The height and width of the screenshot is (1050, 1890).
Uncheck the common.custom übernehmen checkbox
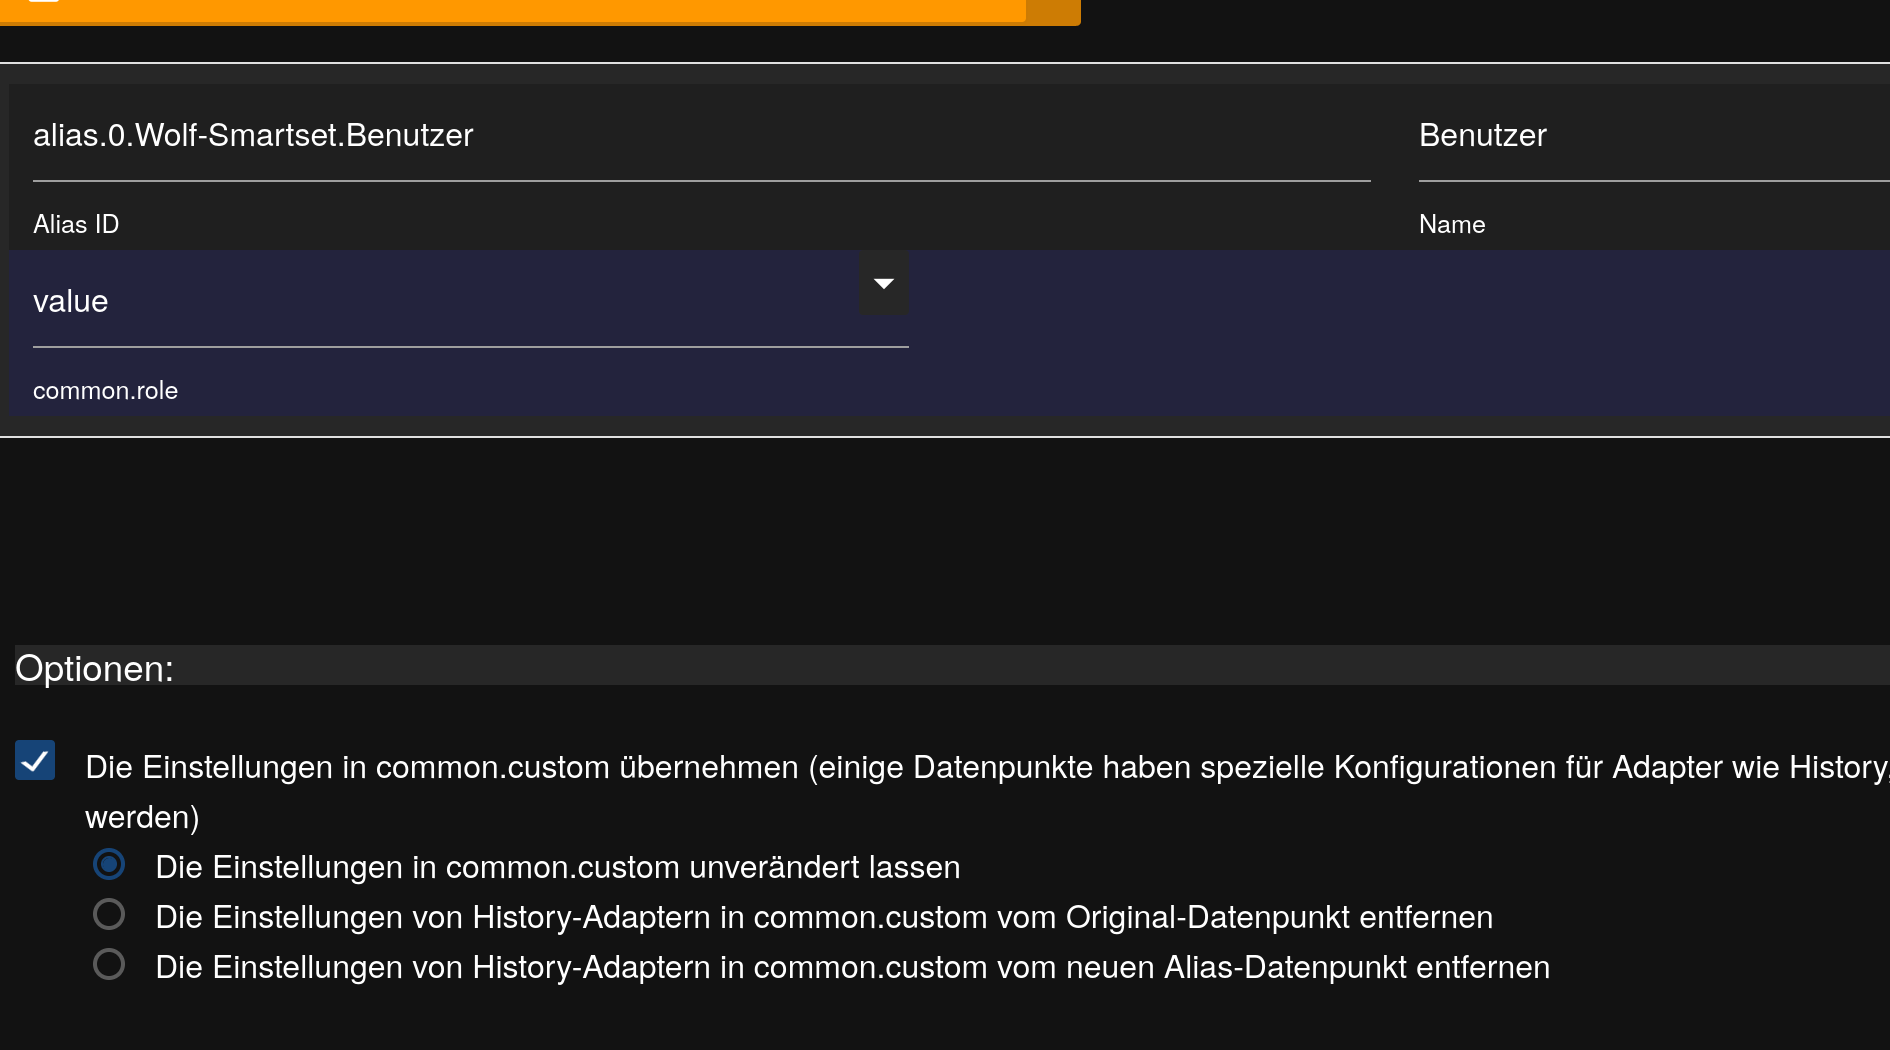pyautogui.click(x=35, y=761)
